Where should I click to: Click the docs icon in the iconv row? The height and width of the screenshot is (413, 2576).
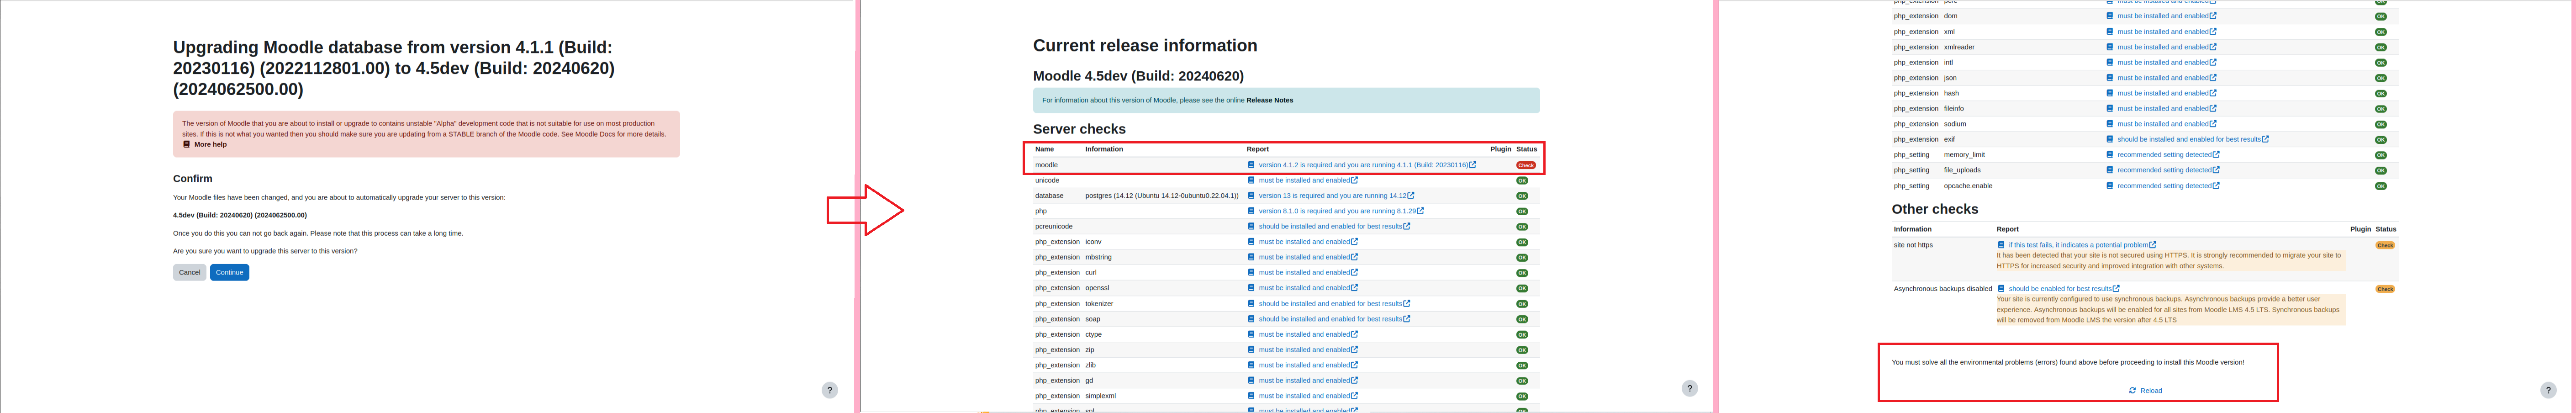(1251, 242)
